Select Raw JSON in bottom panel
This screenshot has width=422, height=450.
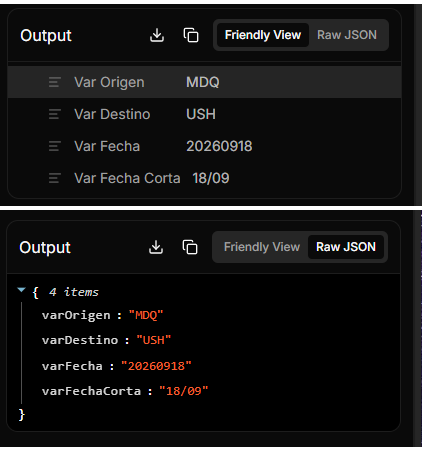pyautogui.click(x=346, y=247)
